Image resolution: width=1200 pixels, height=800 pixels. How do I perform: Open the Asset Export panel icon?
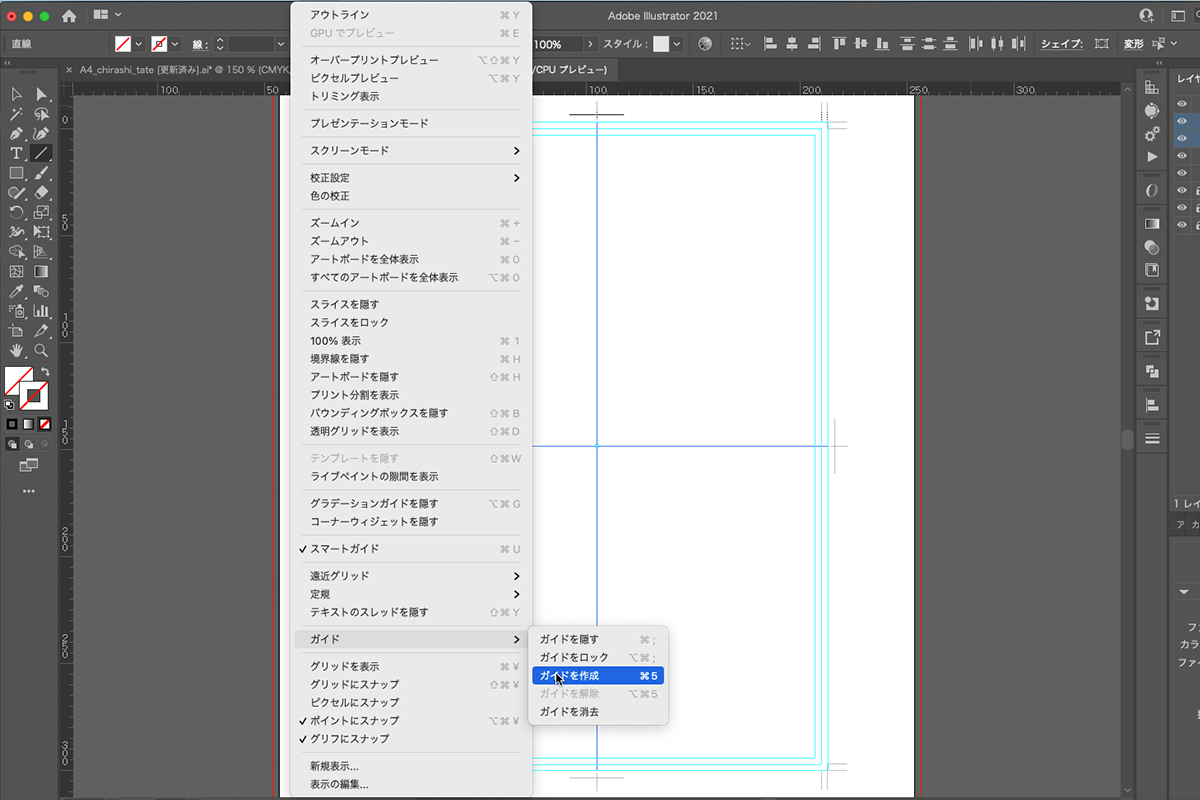coord(1152,337)
